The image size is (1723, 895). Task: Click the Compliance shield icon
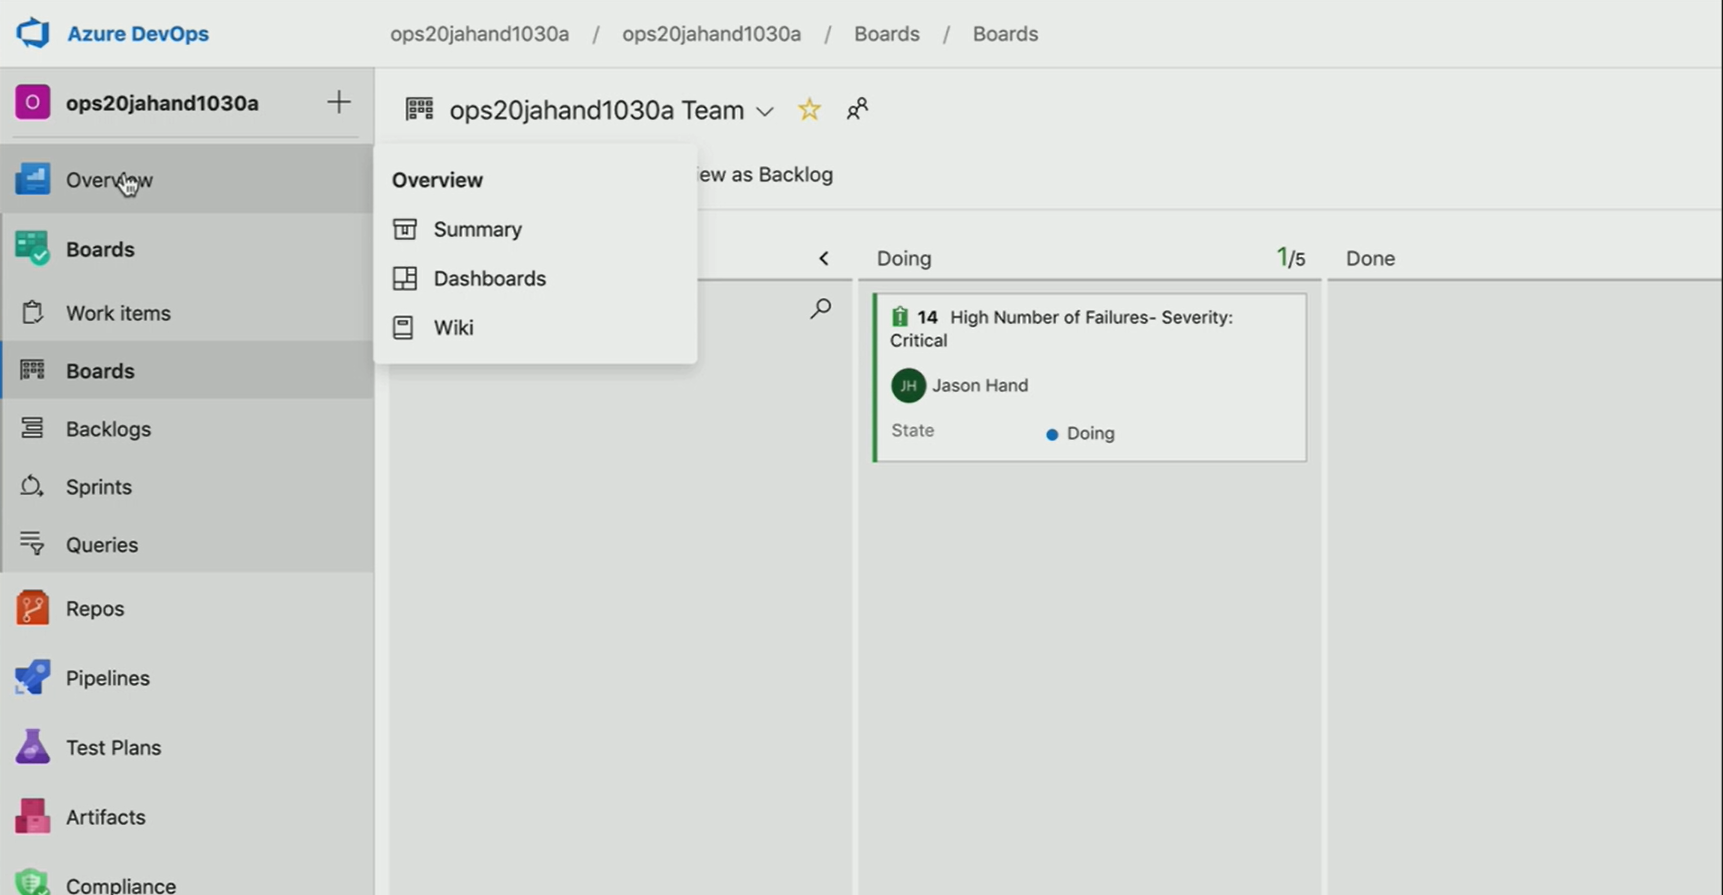[x=32, y=882]
